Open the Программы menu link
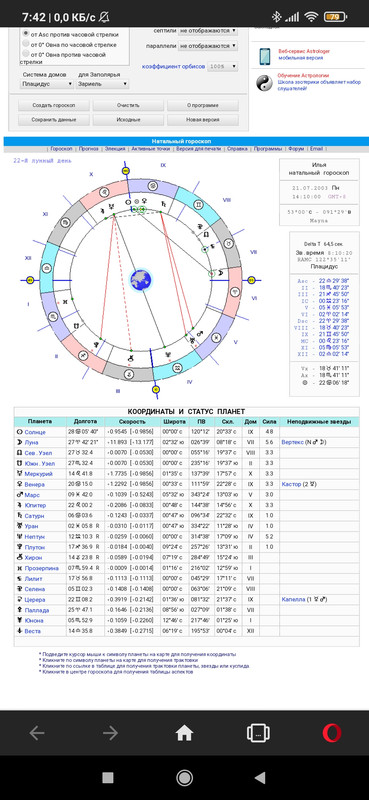The height and width of the screenshot is (800, 369). tap(268, 149)
